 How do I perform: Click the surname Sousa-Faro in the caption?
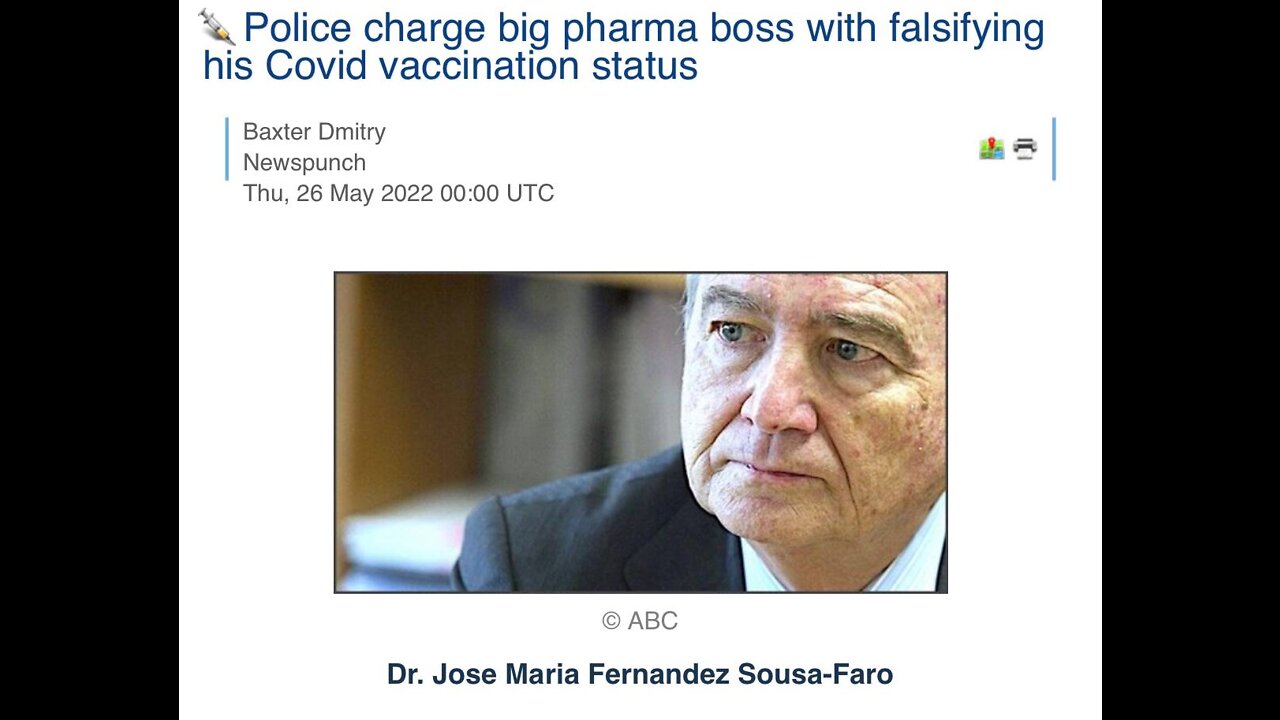[815, 674]
